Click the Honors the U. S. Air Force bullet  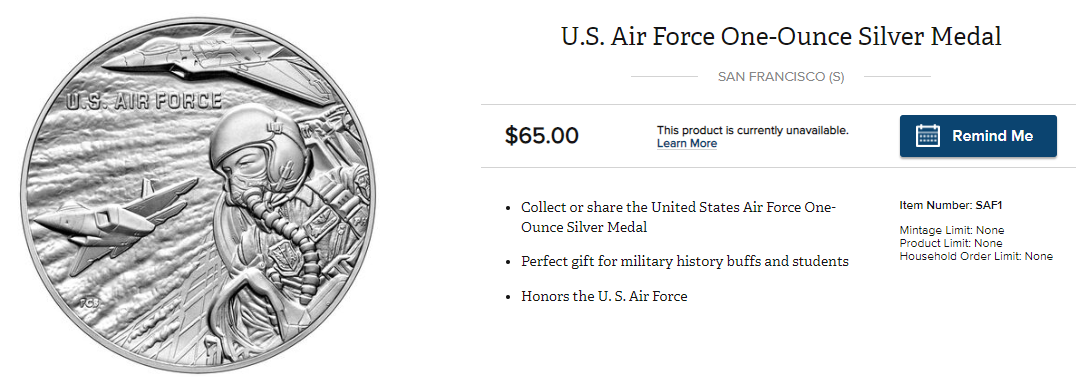[604, 296]
